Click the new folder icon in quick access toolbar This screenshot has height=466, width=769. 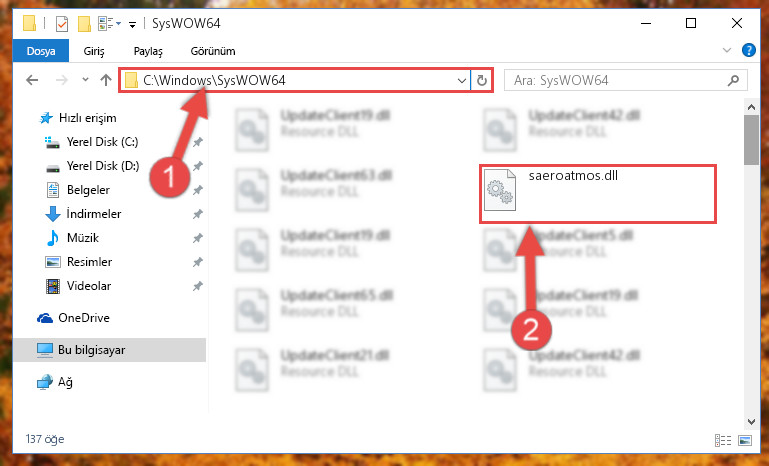coord(84,24)
